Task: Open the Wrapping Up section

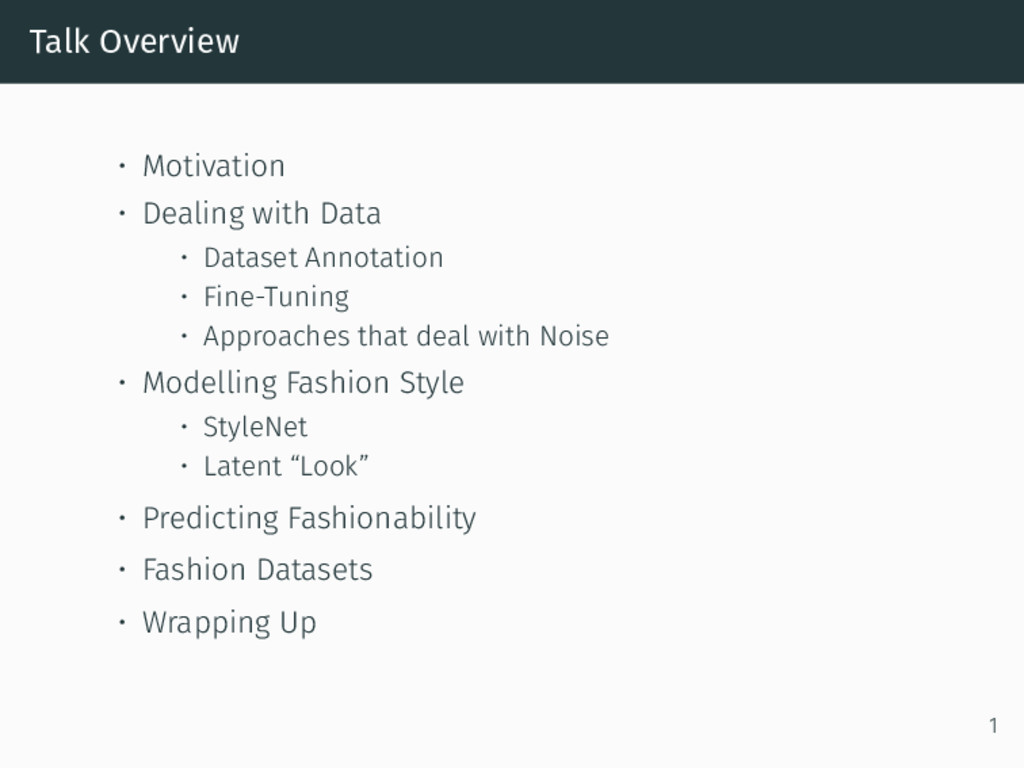Action: click(x=229, y=622)
